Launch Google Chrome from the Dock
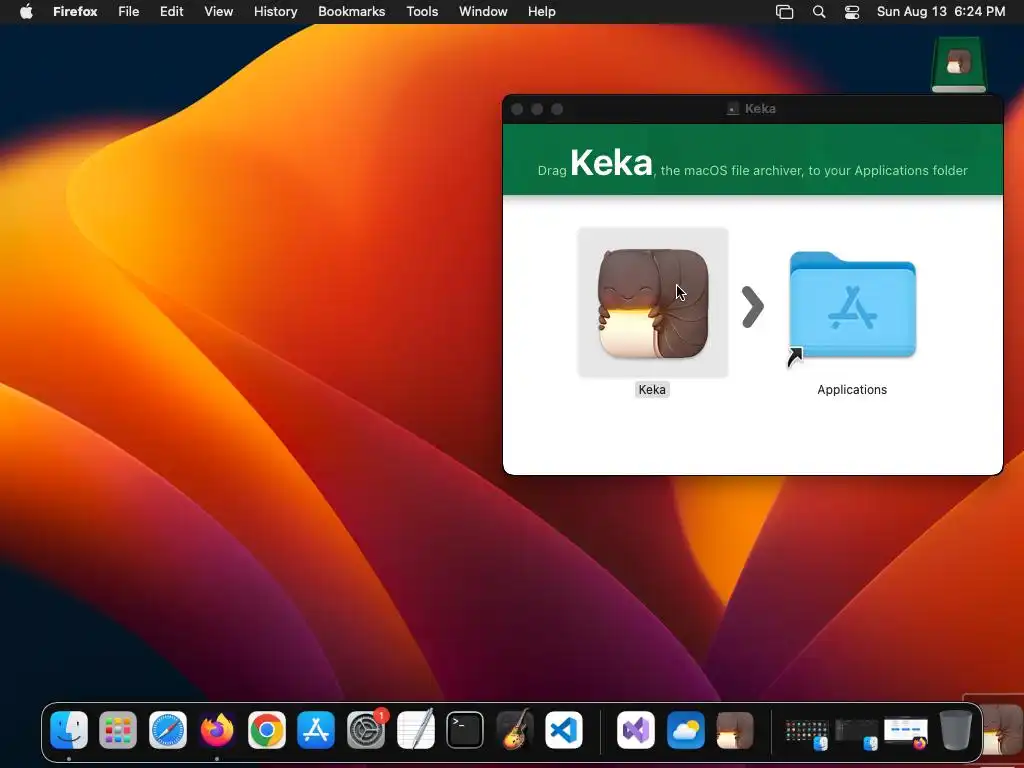 (x=266, y=730)
